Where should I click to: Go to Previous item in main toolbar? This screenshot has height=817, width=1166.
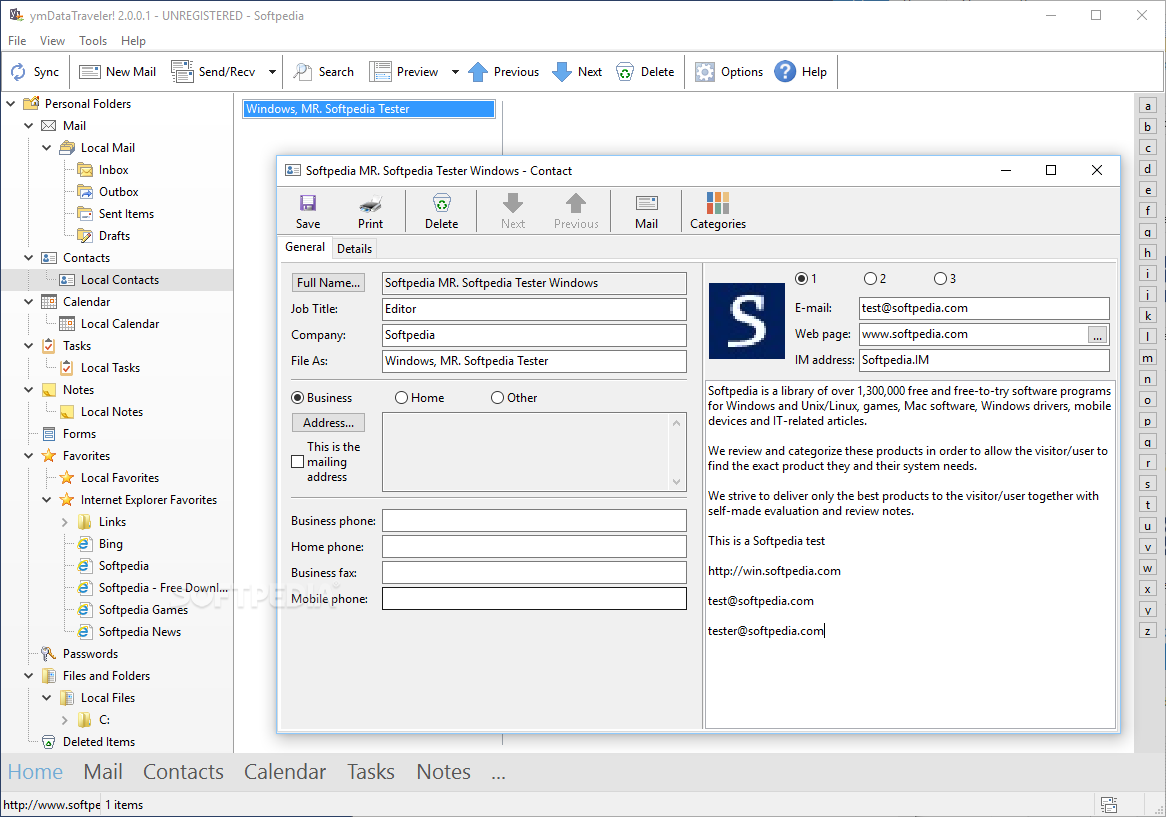pyautogui.click(x=478, y=72)
